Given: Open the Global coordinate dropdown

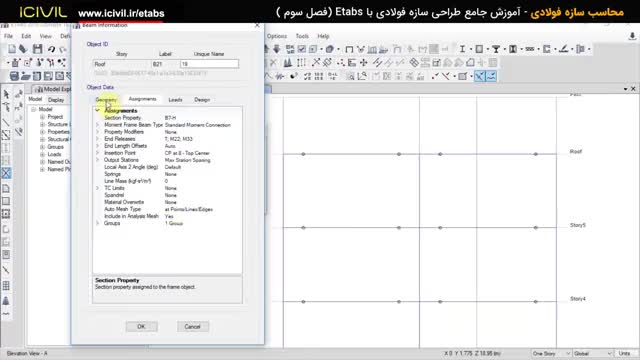Looking at the screenshot, I should point(593,353).
